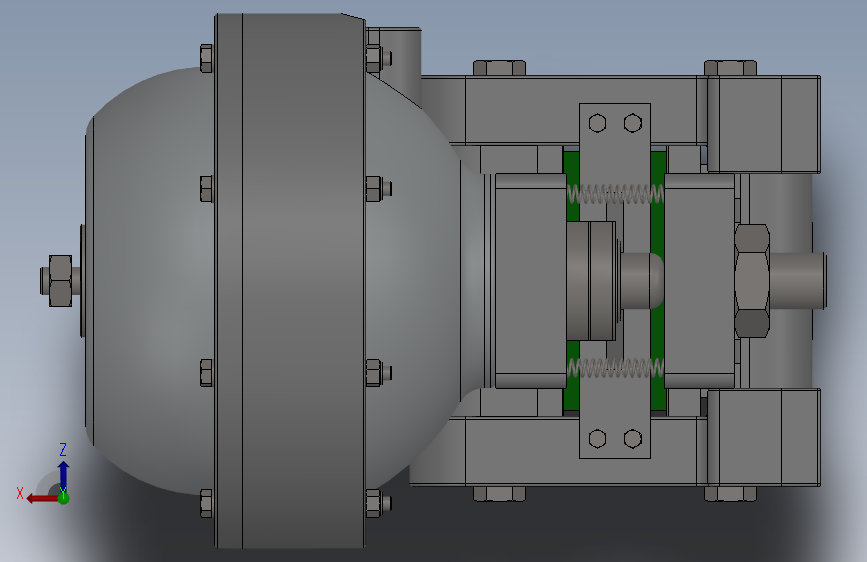Select the piston cylinder between the caliper blocks
The image size is (867, 562).
[591, 280]
